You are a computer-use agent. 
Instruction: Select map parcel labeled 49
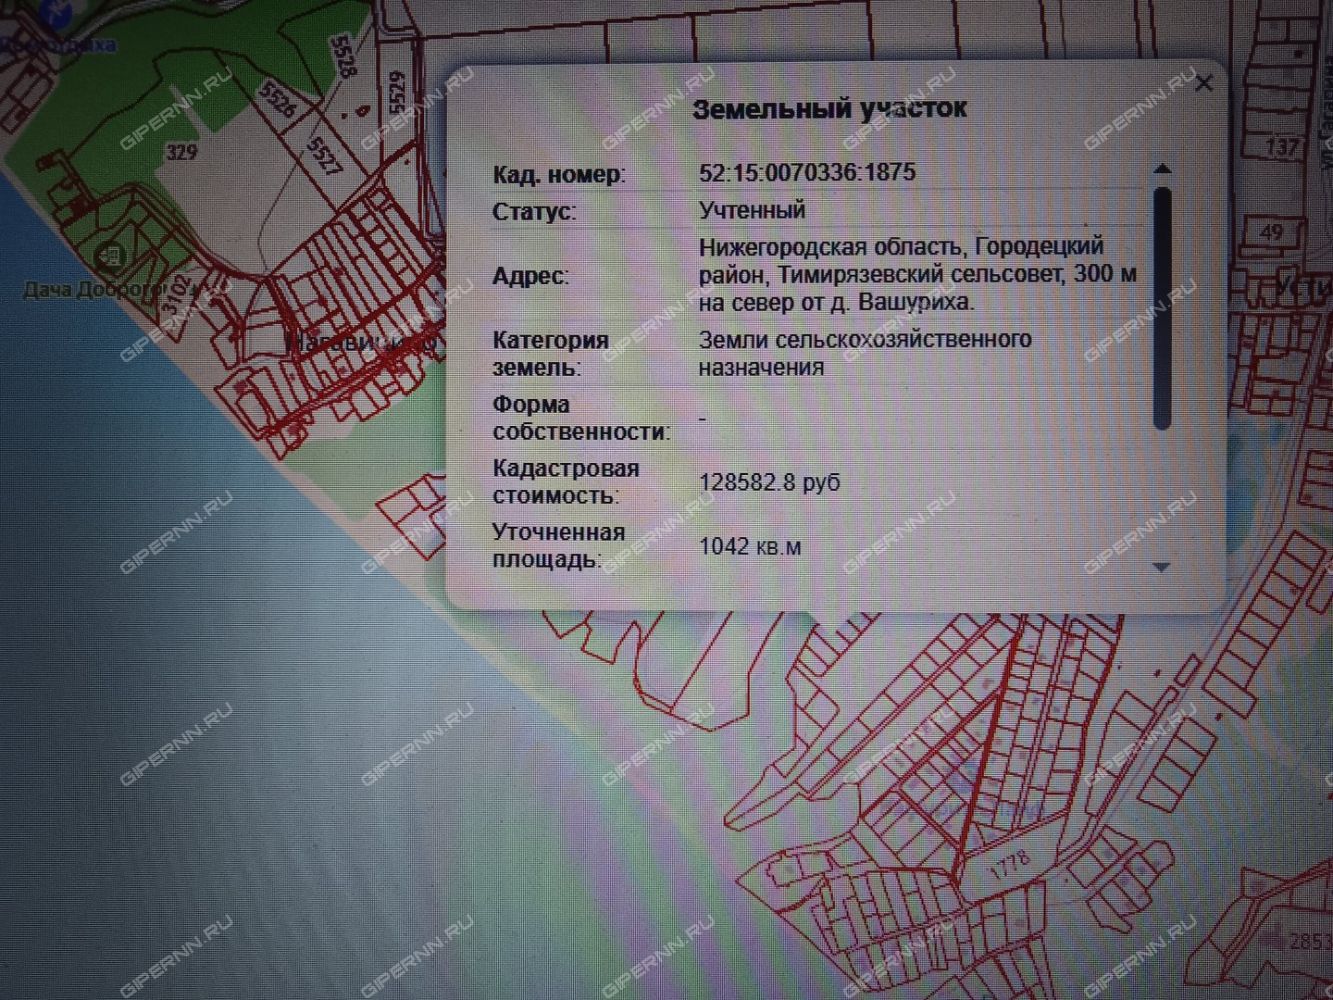coord(1271,232)
